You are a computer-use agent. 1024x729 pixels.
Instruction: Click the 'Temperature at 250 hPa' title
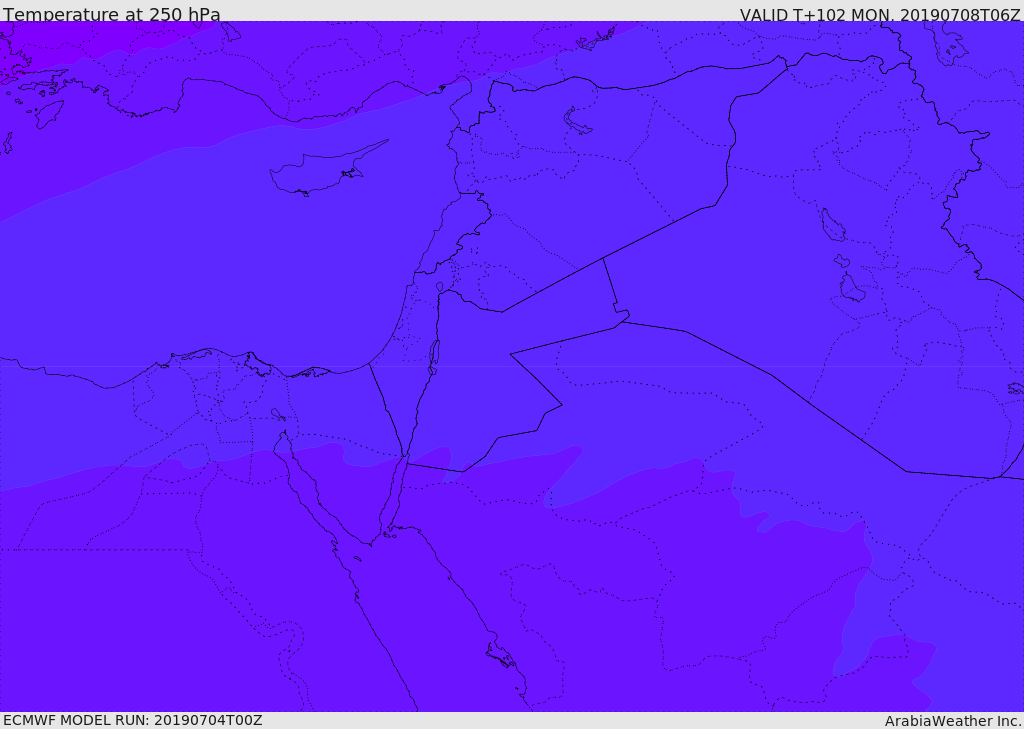(112, 14)
